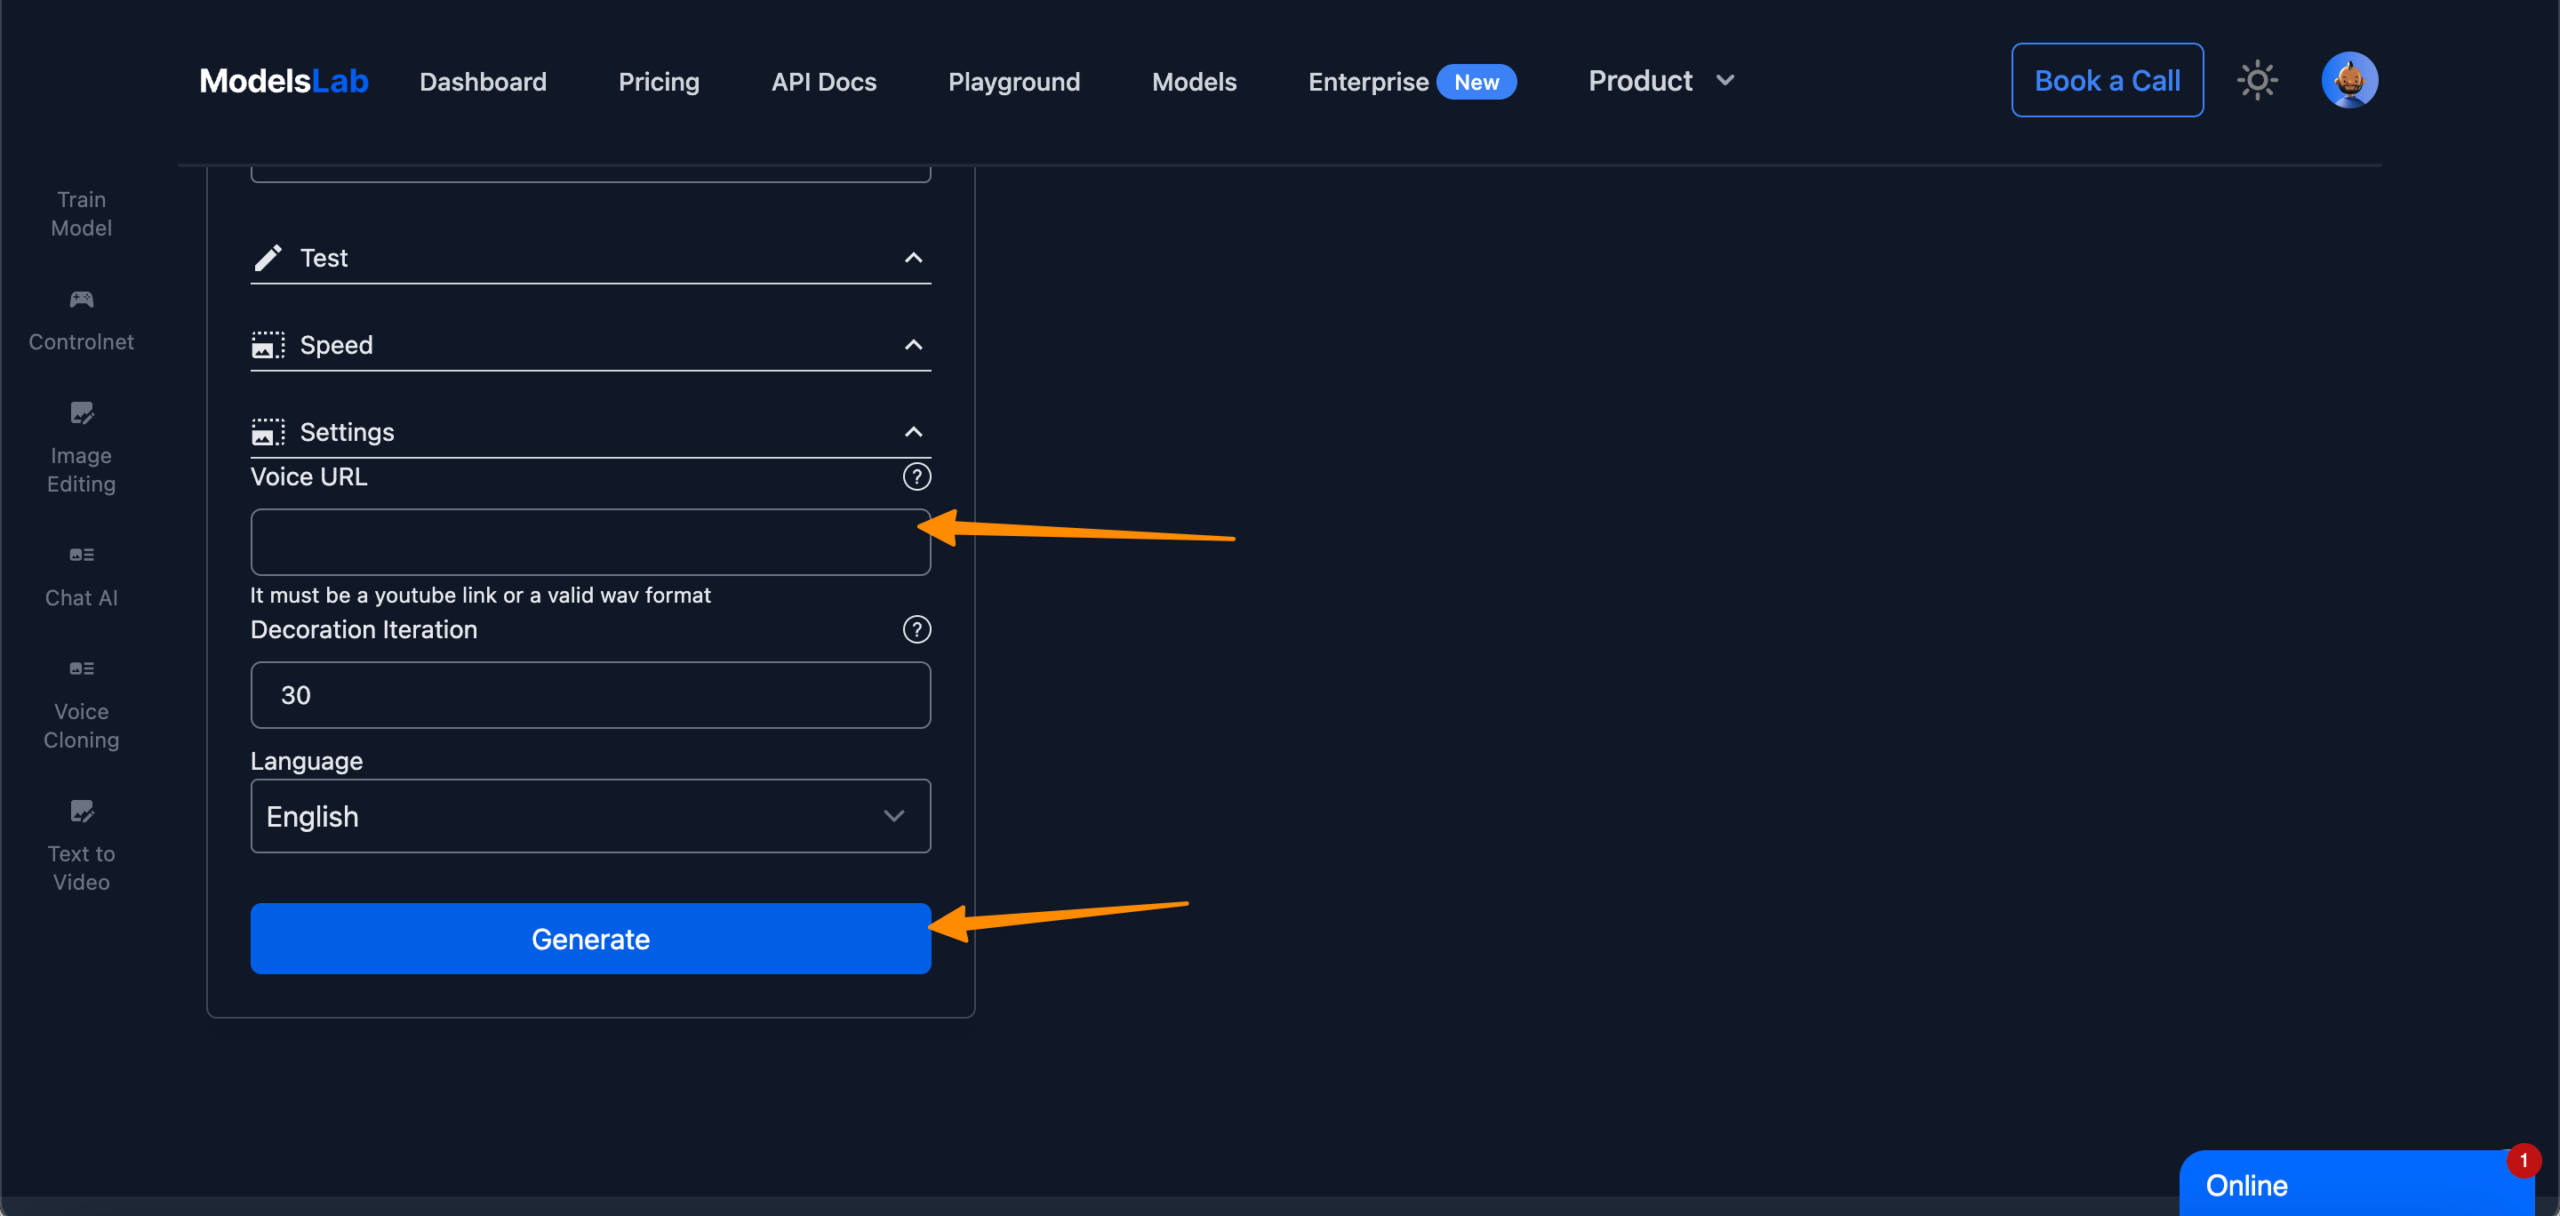Toggle the light/dark theme sun icon
Viewport: 2560px width, 1216px height.
coord(2257,80)
